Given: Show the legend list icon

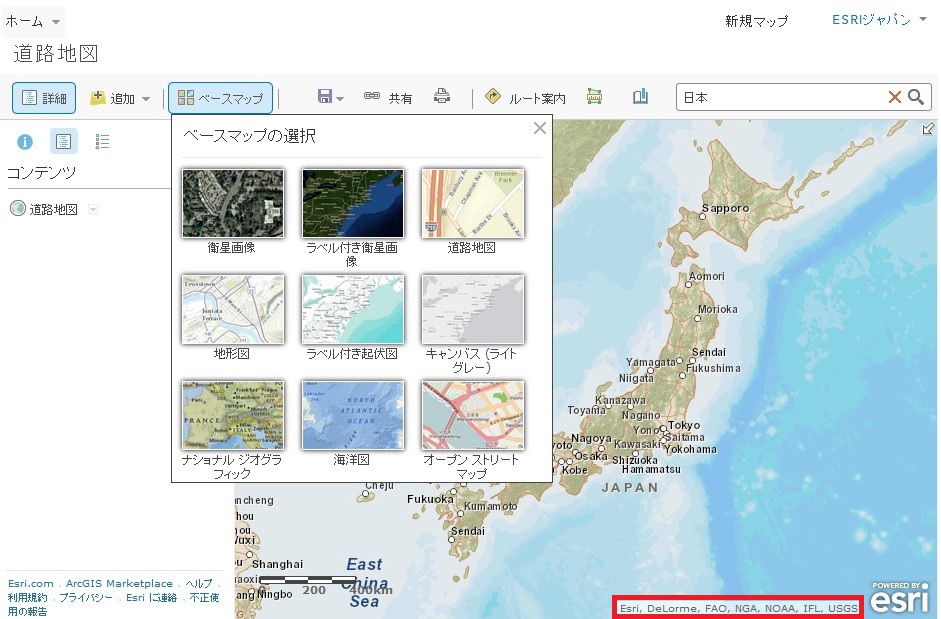Looking at the screenshot, I should 102,142.
